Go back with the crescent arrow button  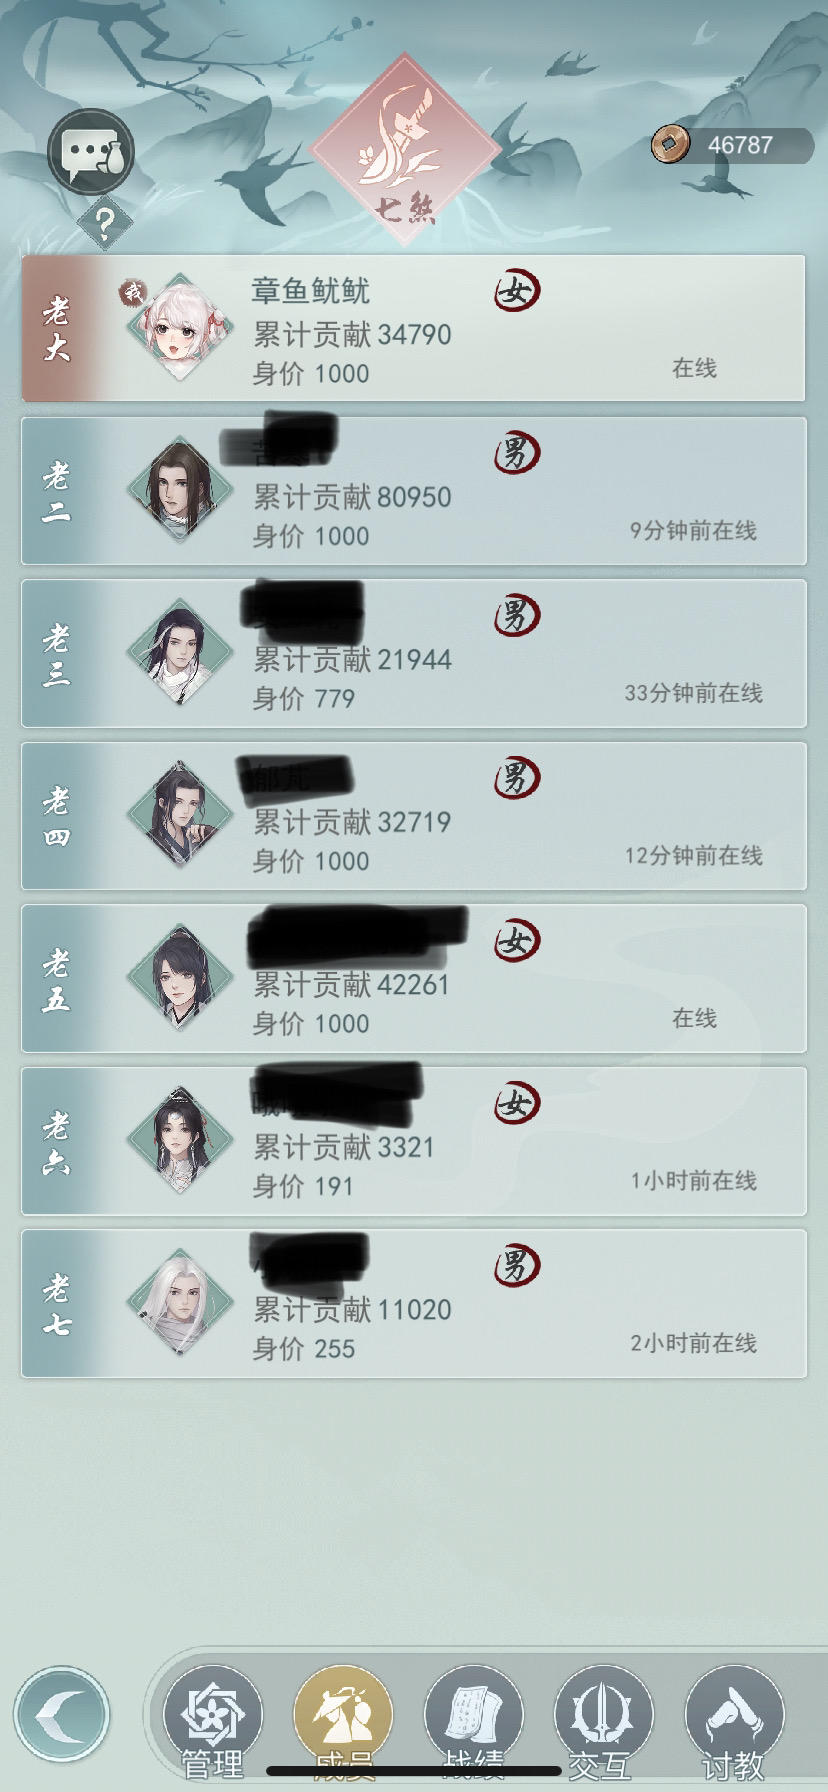pos(62,1714)
